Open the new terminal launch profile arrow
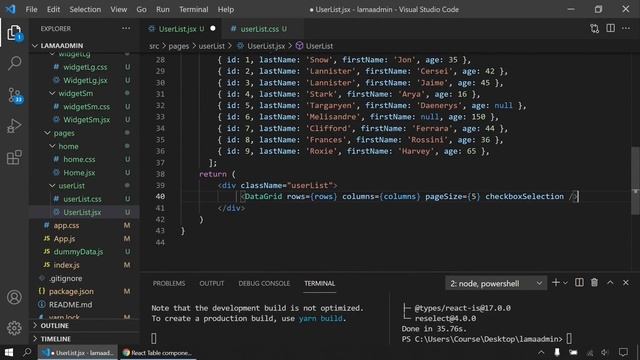Screen dimensions: 640x360 565,283
